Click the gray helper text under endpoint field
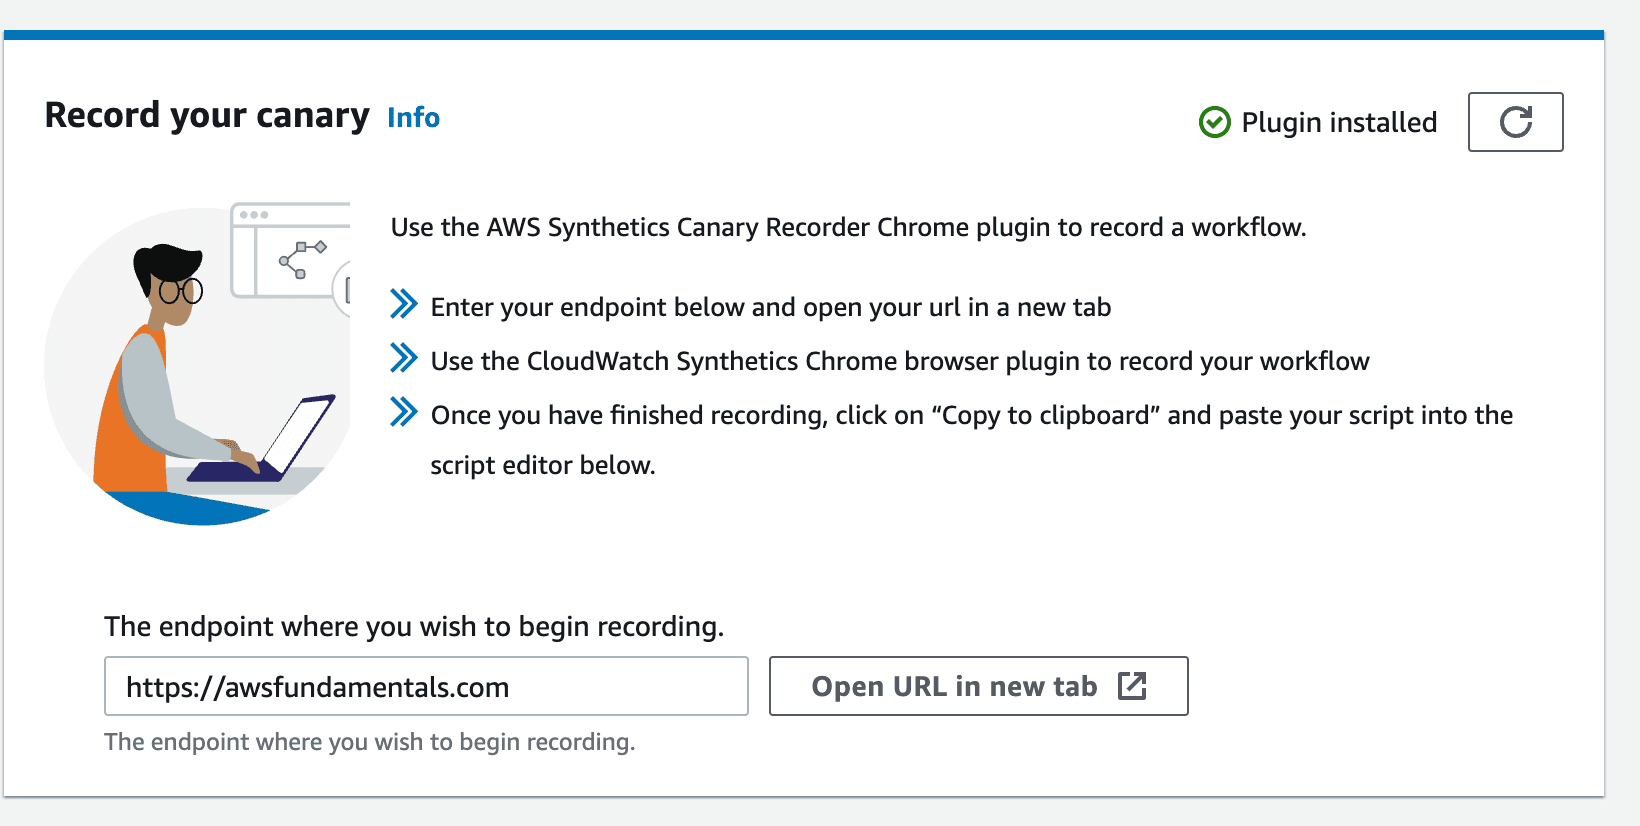Image resolution: width=1640 pixels, height=826 pixels. click(x=370, y=742)
